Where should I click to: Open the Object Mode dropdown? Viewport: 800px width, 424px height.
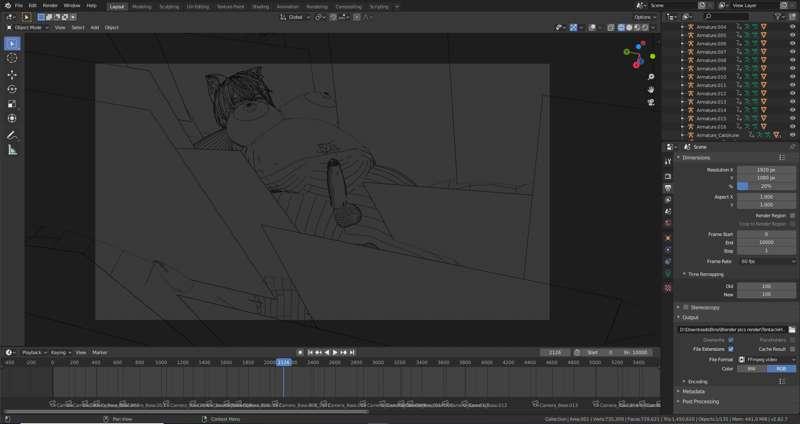[28, 28]
